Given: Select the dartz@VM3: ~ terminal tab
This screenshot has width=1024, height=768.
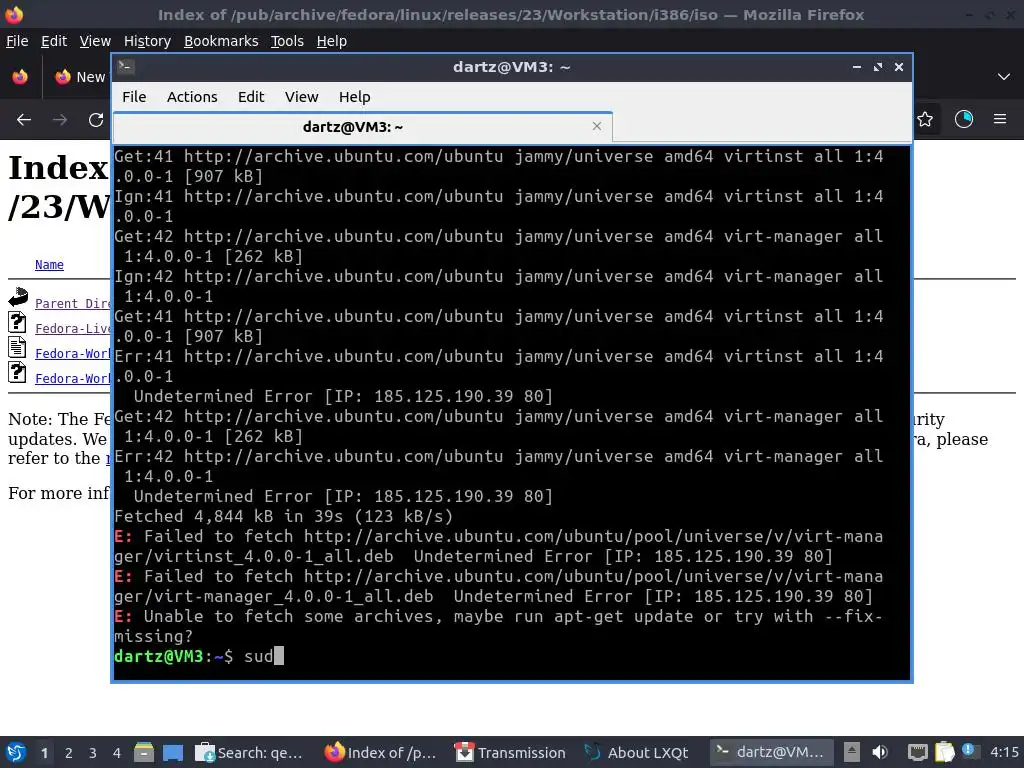Looking at the screenshot, I should 362,127.
